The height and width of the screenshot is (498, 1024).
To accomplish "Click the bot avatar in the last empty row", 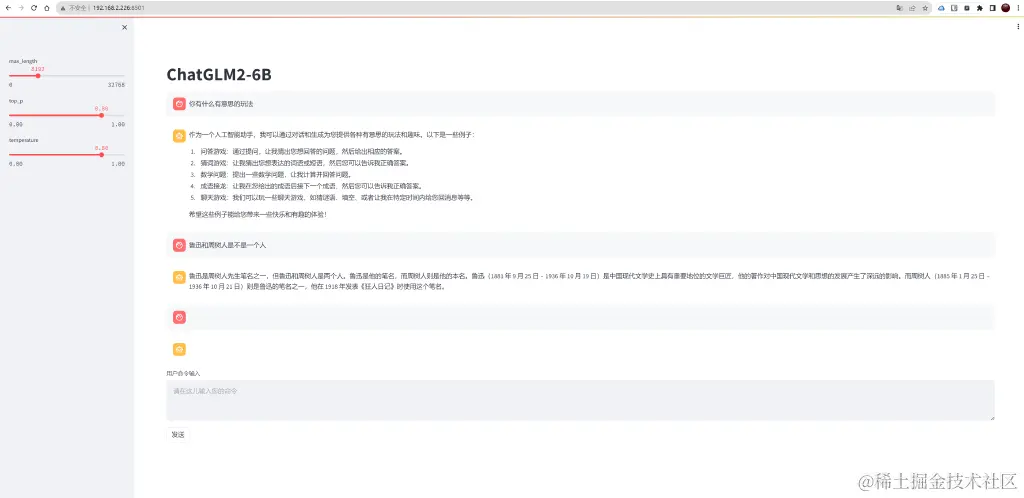I will 179,349.
